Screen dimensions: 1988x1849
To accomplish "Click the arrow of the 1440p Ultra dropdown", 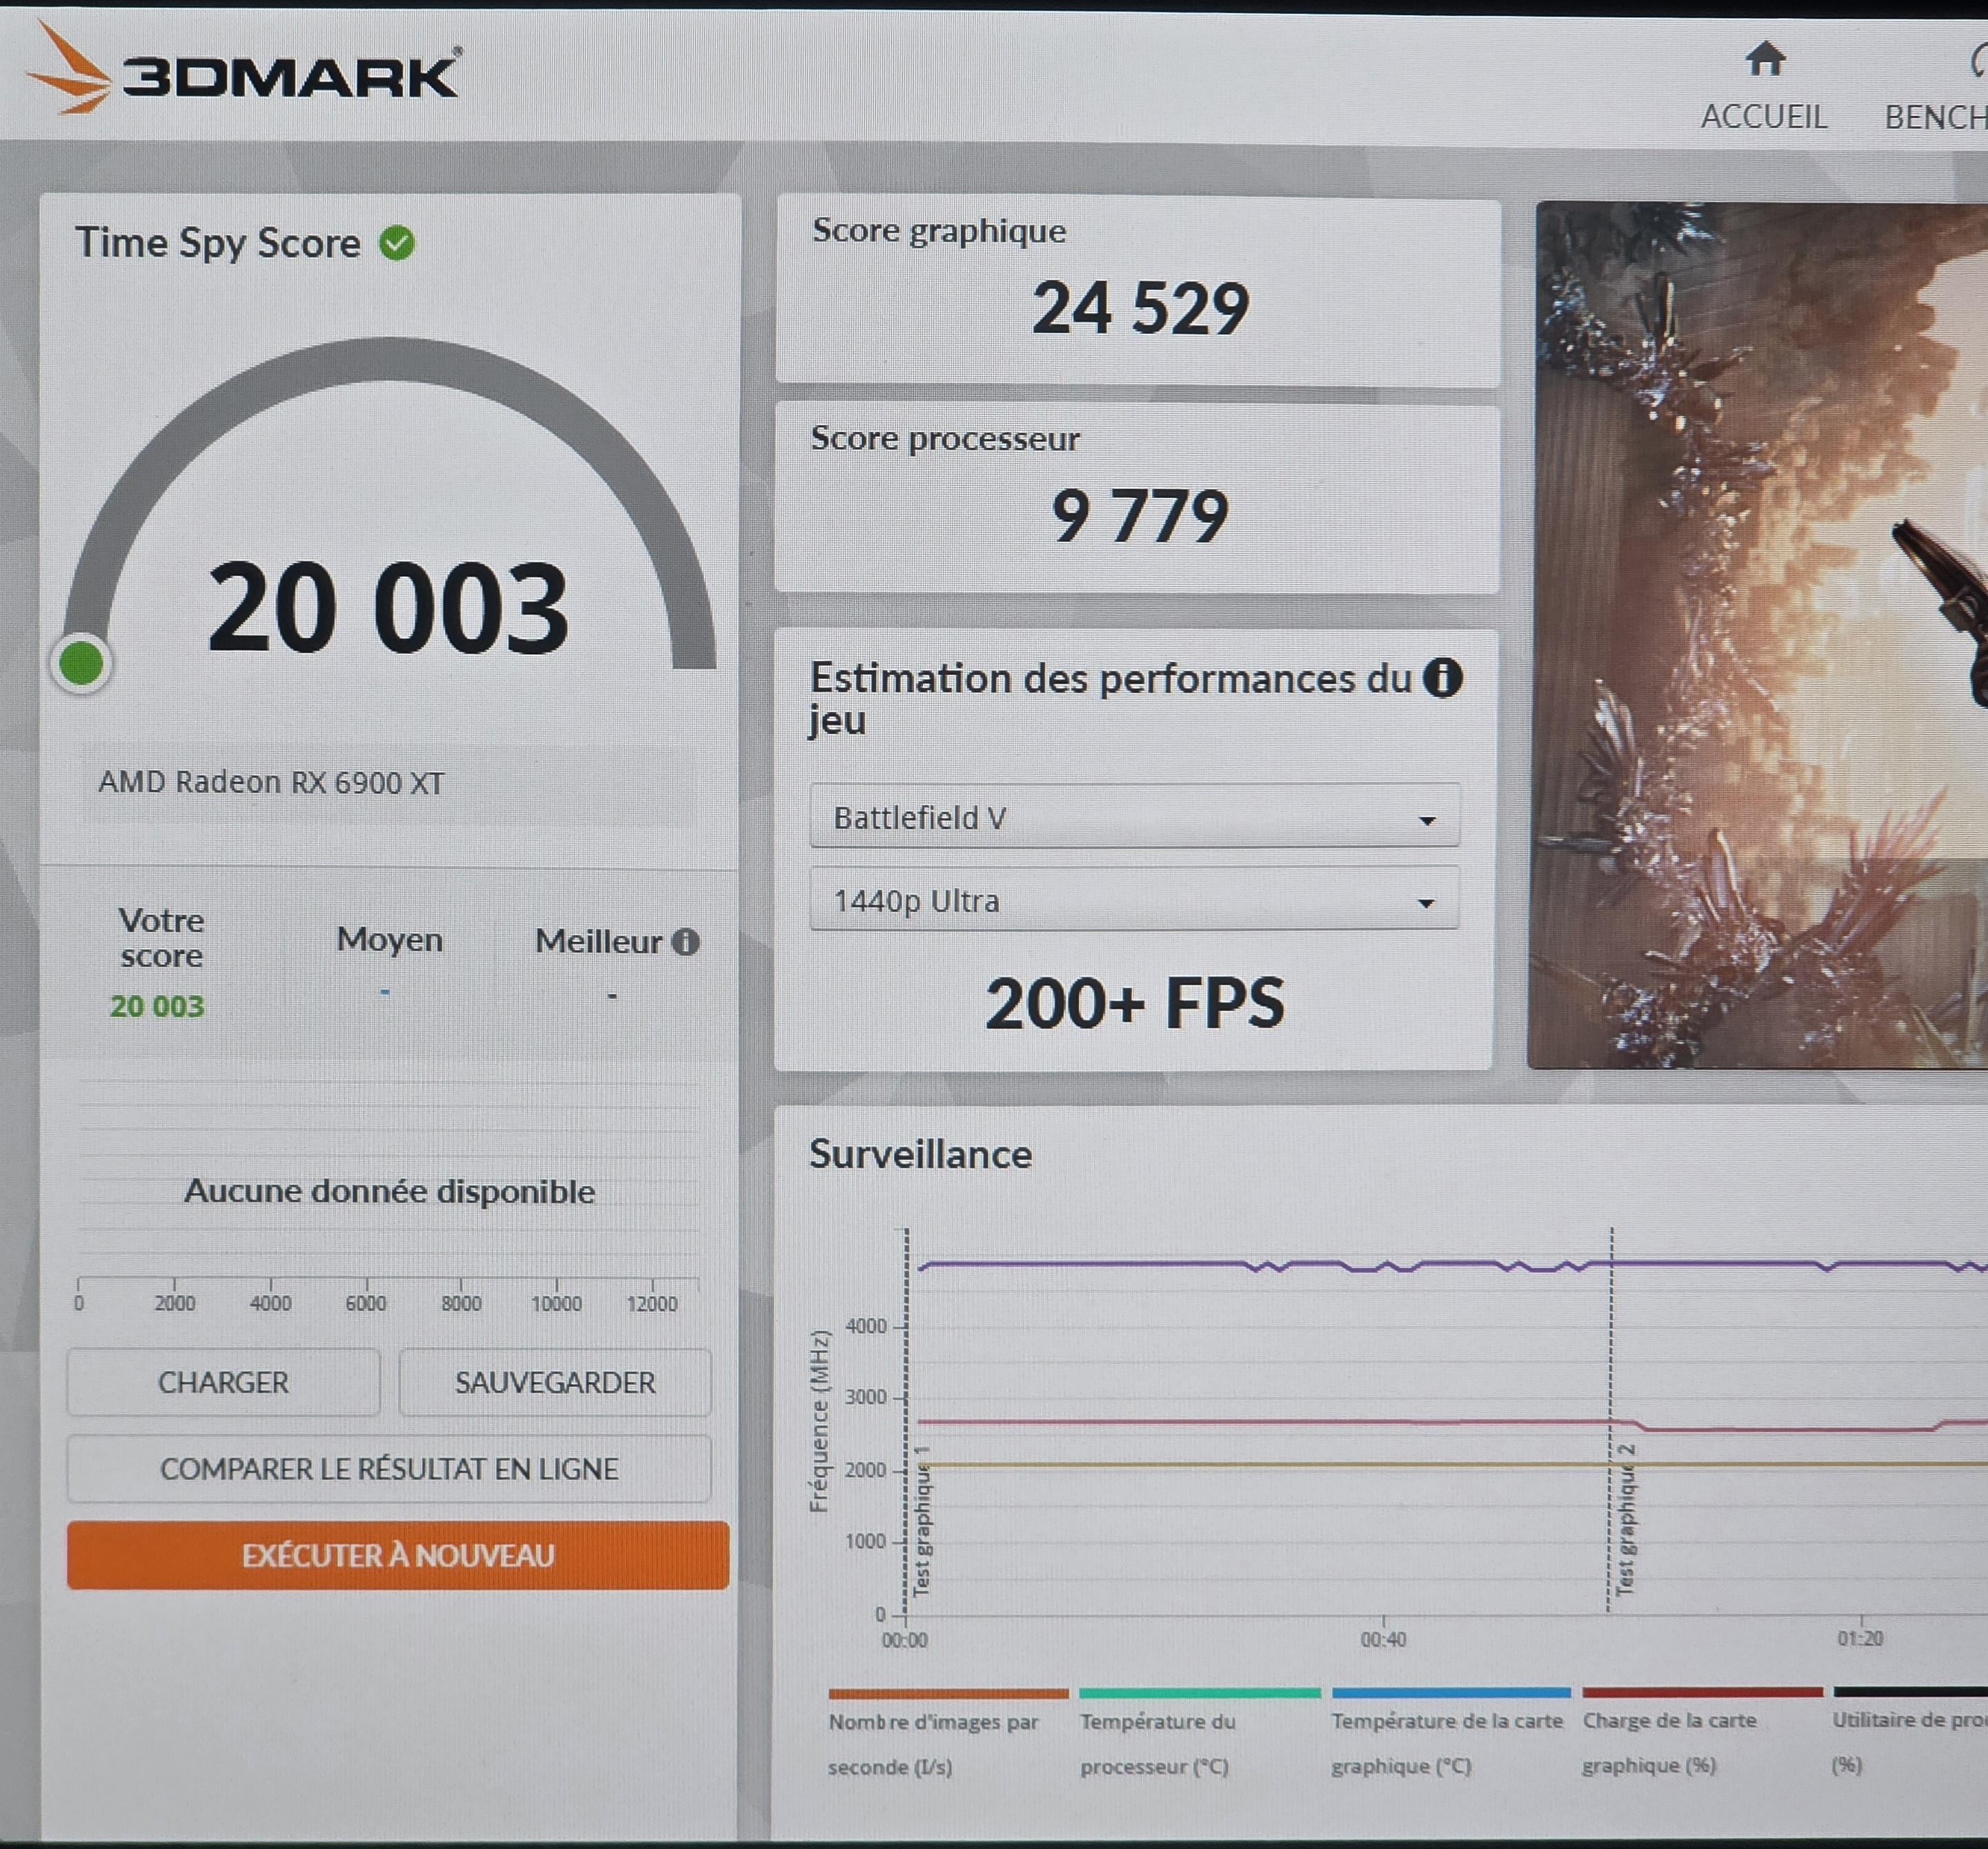I will 1427,903.
